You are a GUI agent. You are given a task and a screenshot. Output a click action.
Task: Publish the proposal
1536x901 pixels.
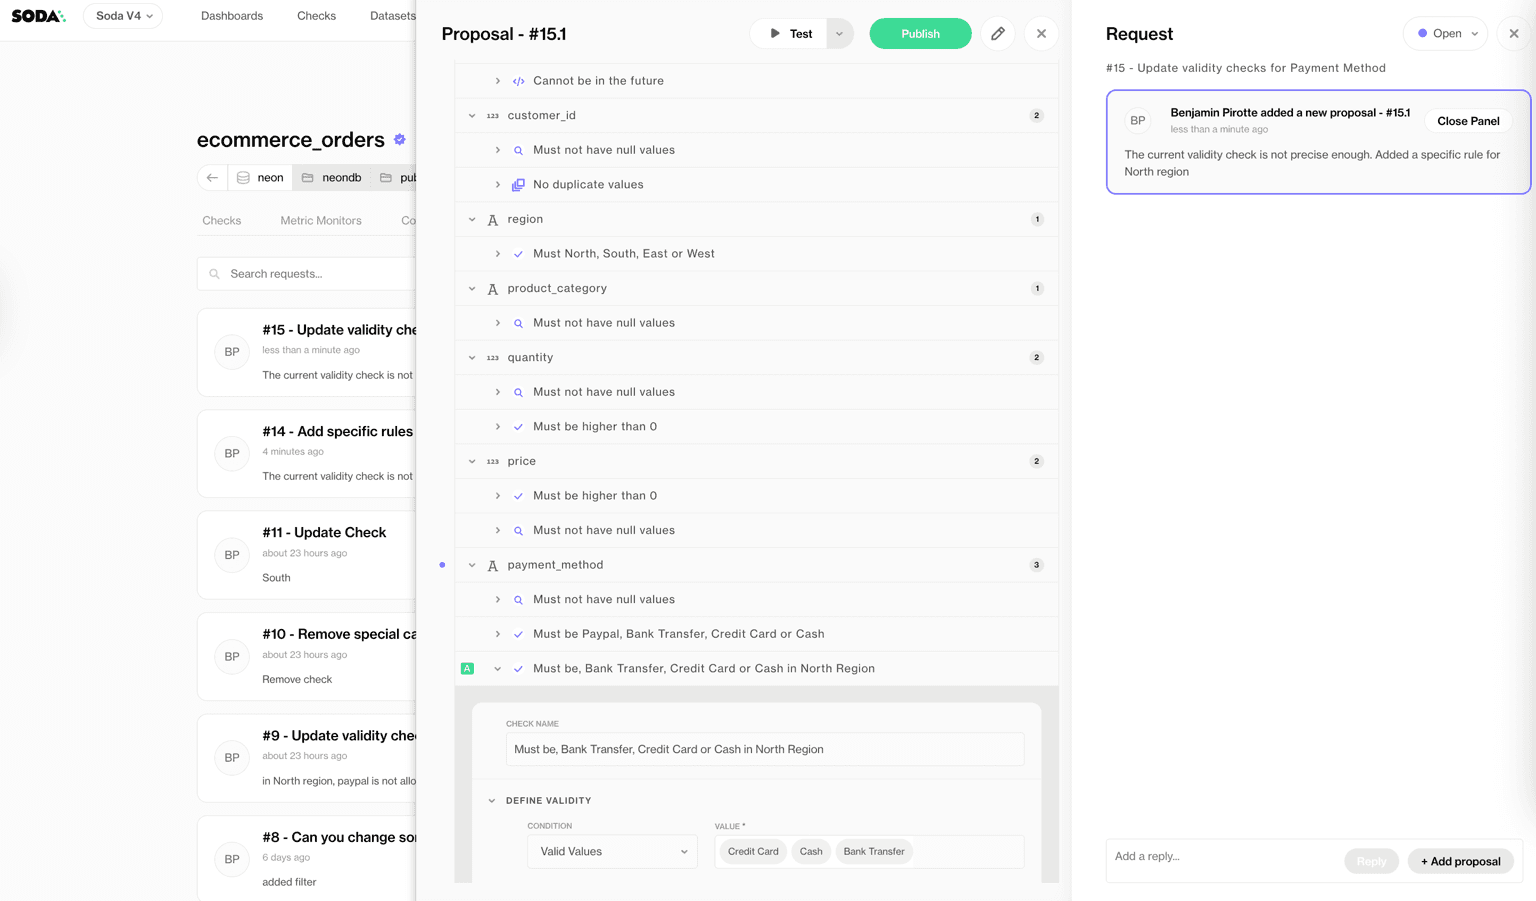click(919, 33)
